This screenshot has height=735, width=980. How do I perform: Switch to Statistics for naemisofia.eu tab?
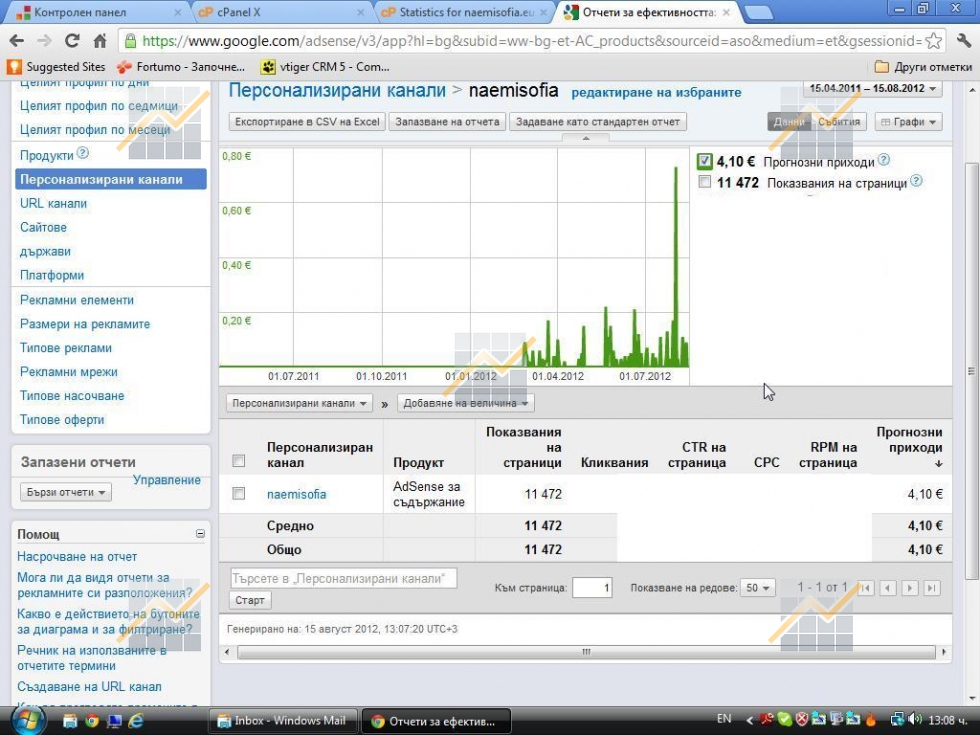[464, 12]
